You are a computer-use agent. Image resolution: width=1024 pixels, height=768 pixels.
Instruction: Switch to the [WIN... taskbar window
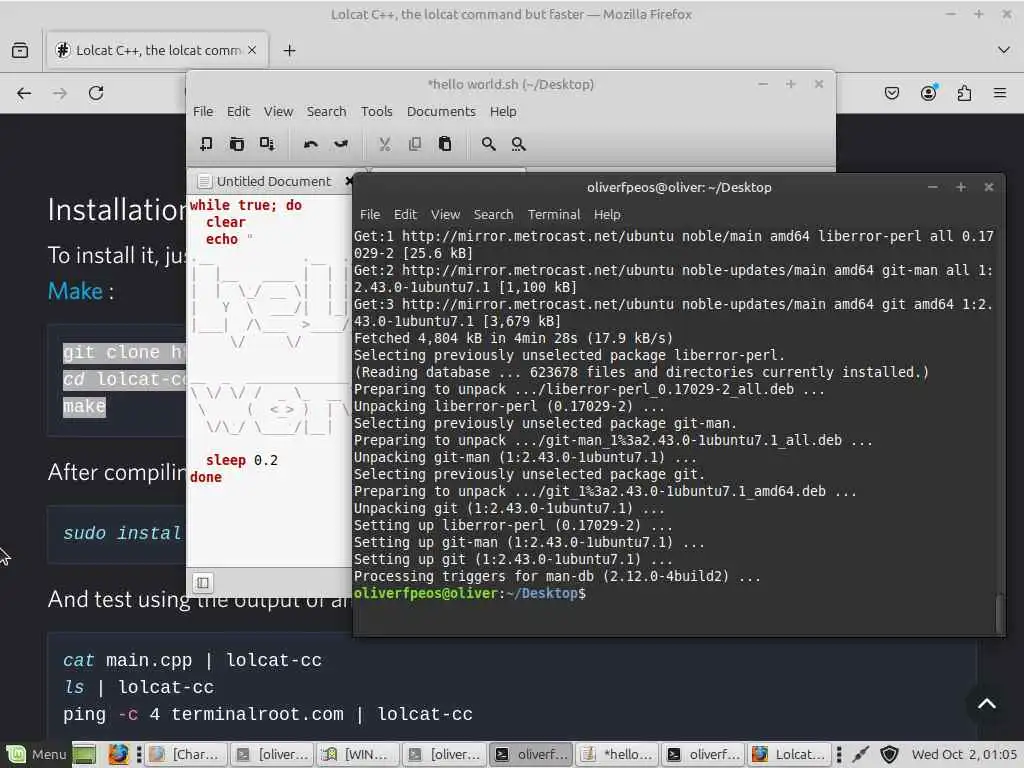pyautogui.click(x=359, y=754)
